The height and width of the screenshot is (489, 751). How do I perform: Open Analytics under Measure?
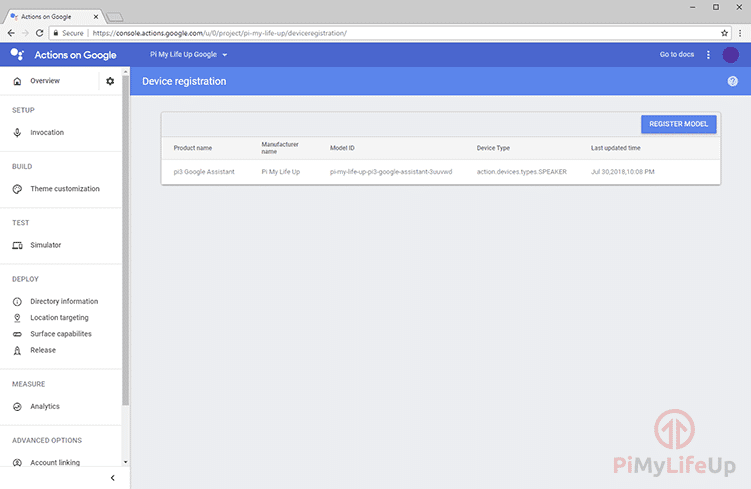pyautogui.click(x=45, y=406)
